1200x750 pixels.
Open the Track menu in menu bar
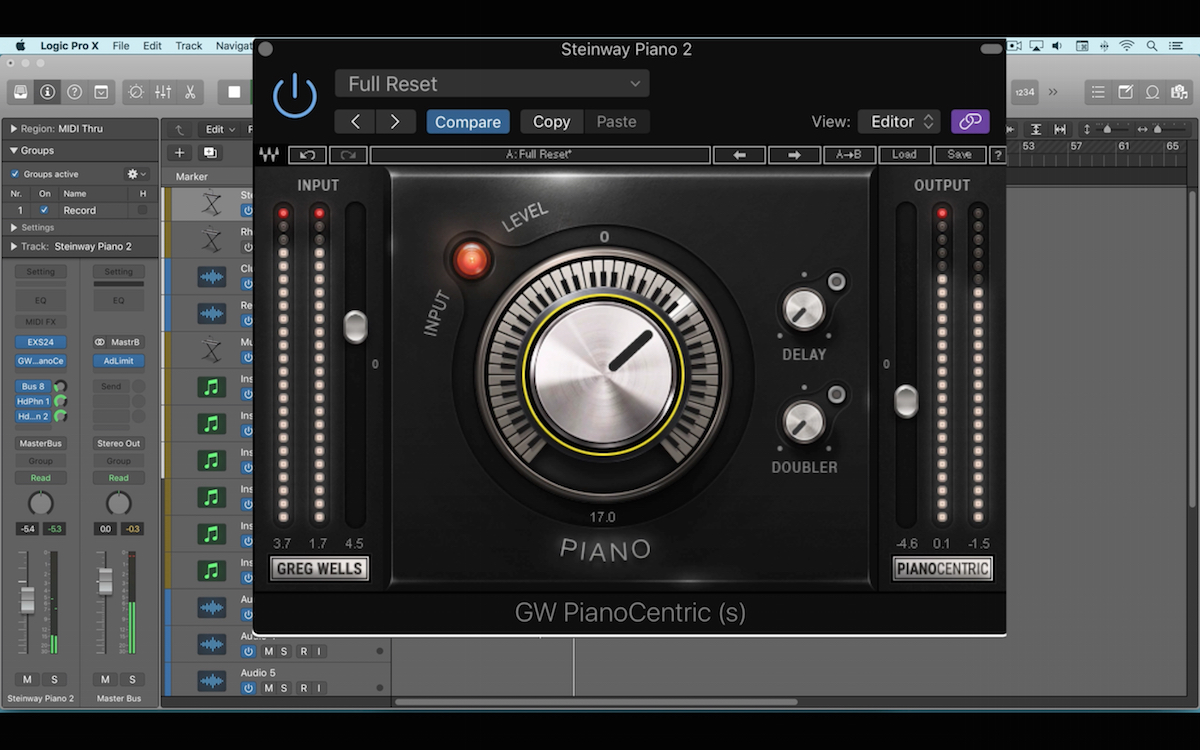(x=188, y=44)
